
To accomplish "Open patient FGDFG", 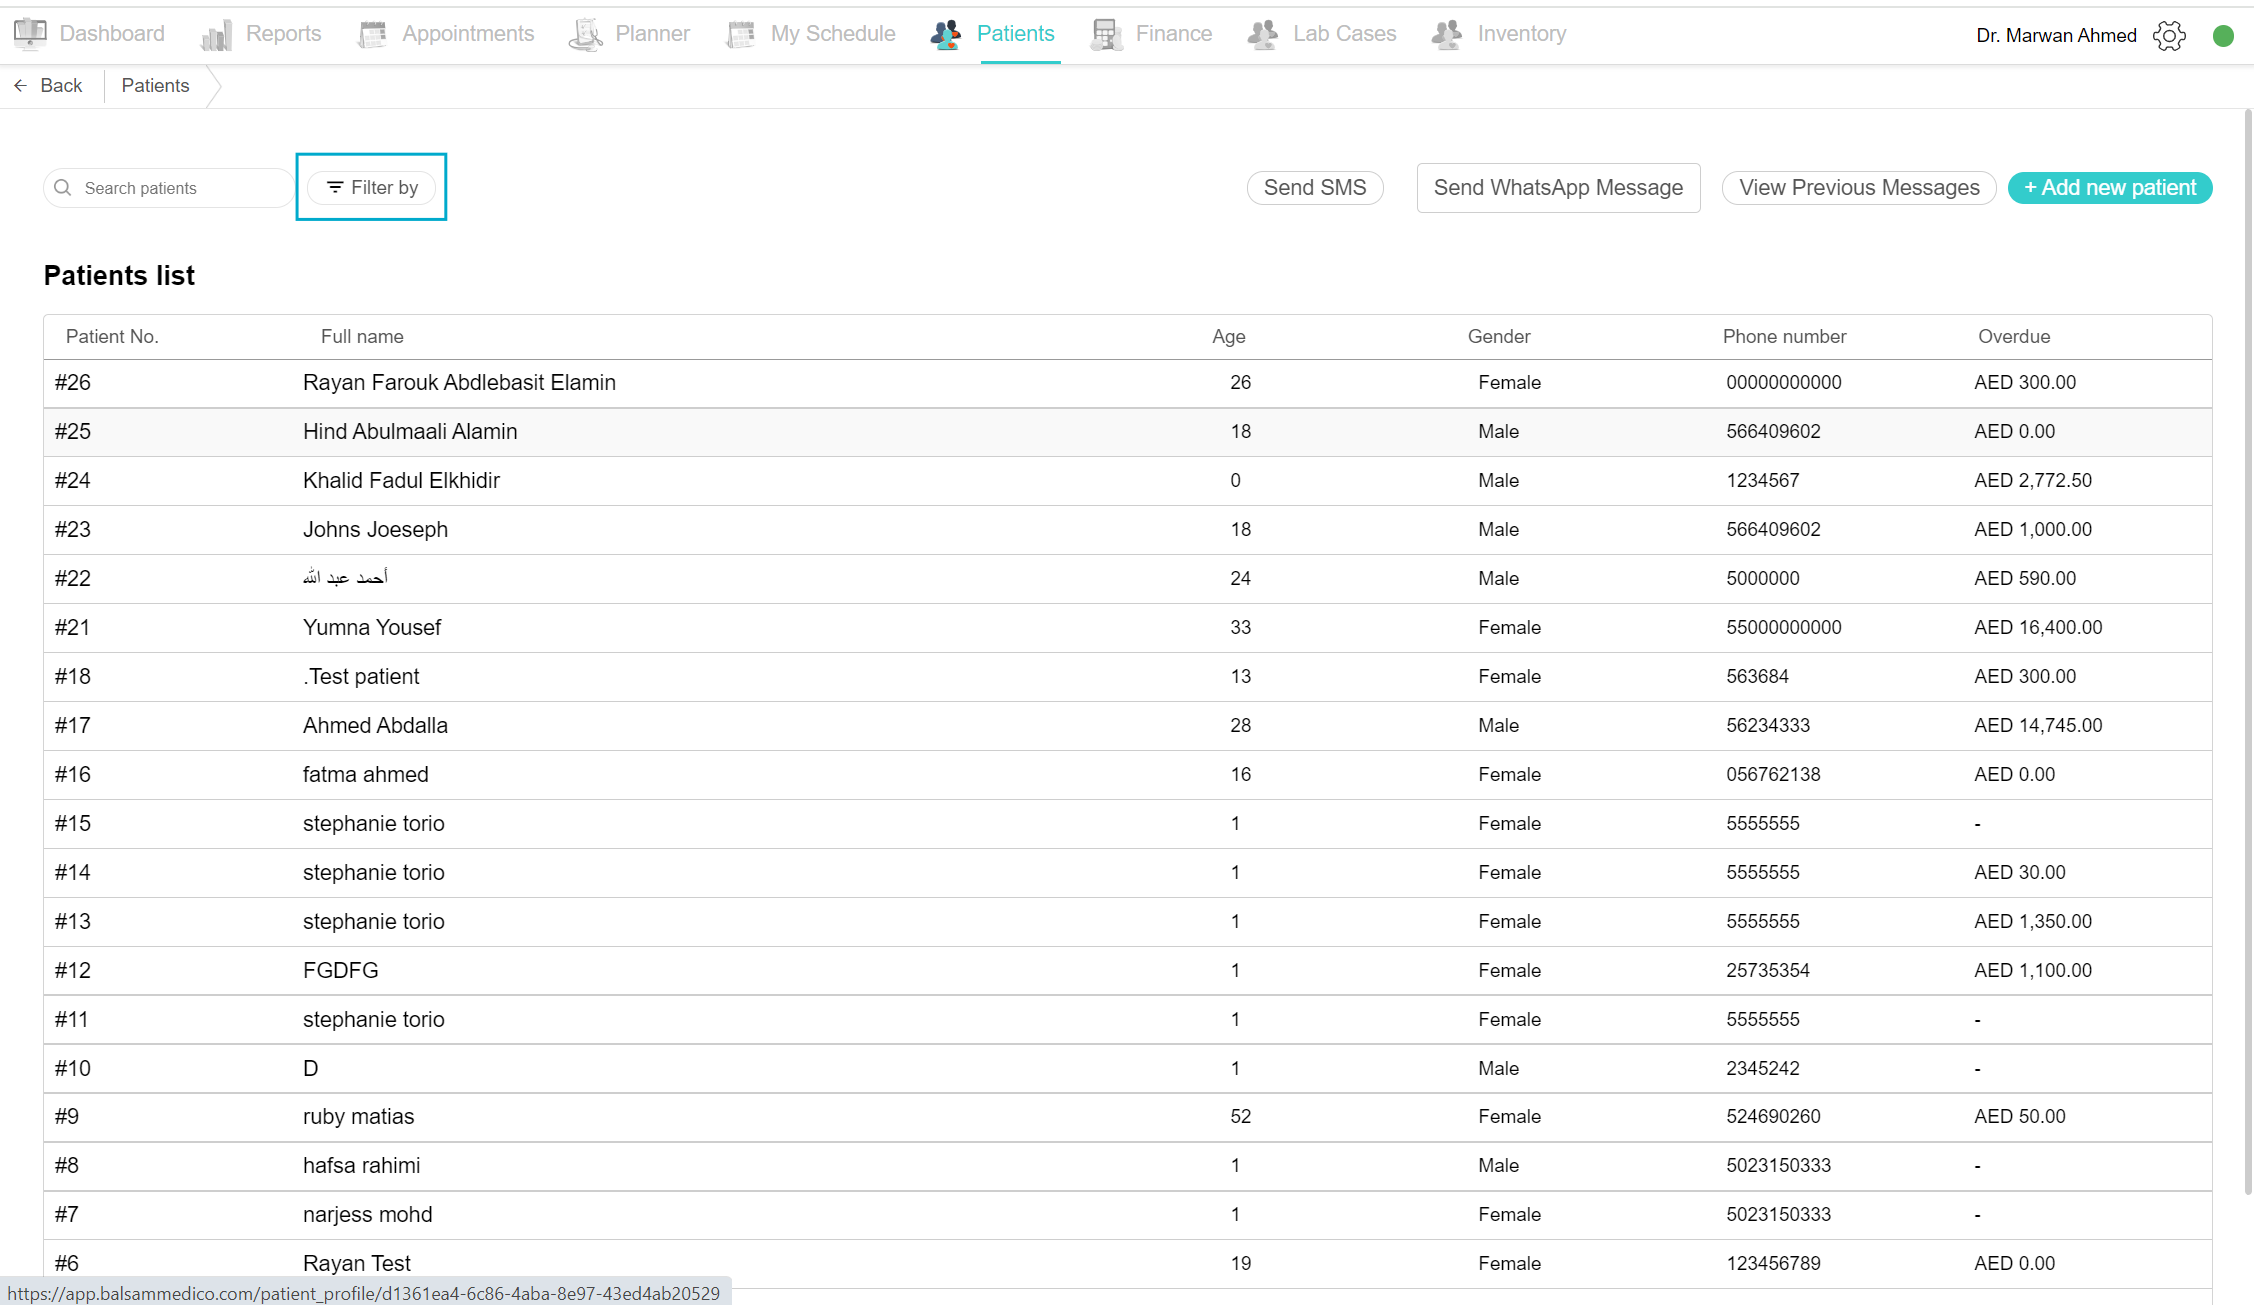I will click(340, 971).
